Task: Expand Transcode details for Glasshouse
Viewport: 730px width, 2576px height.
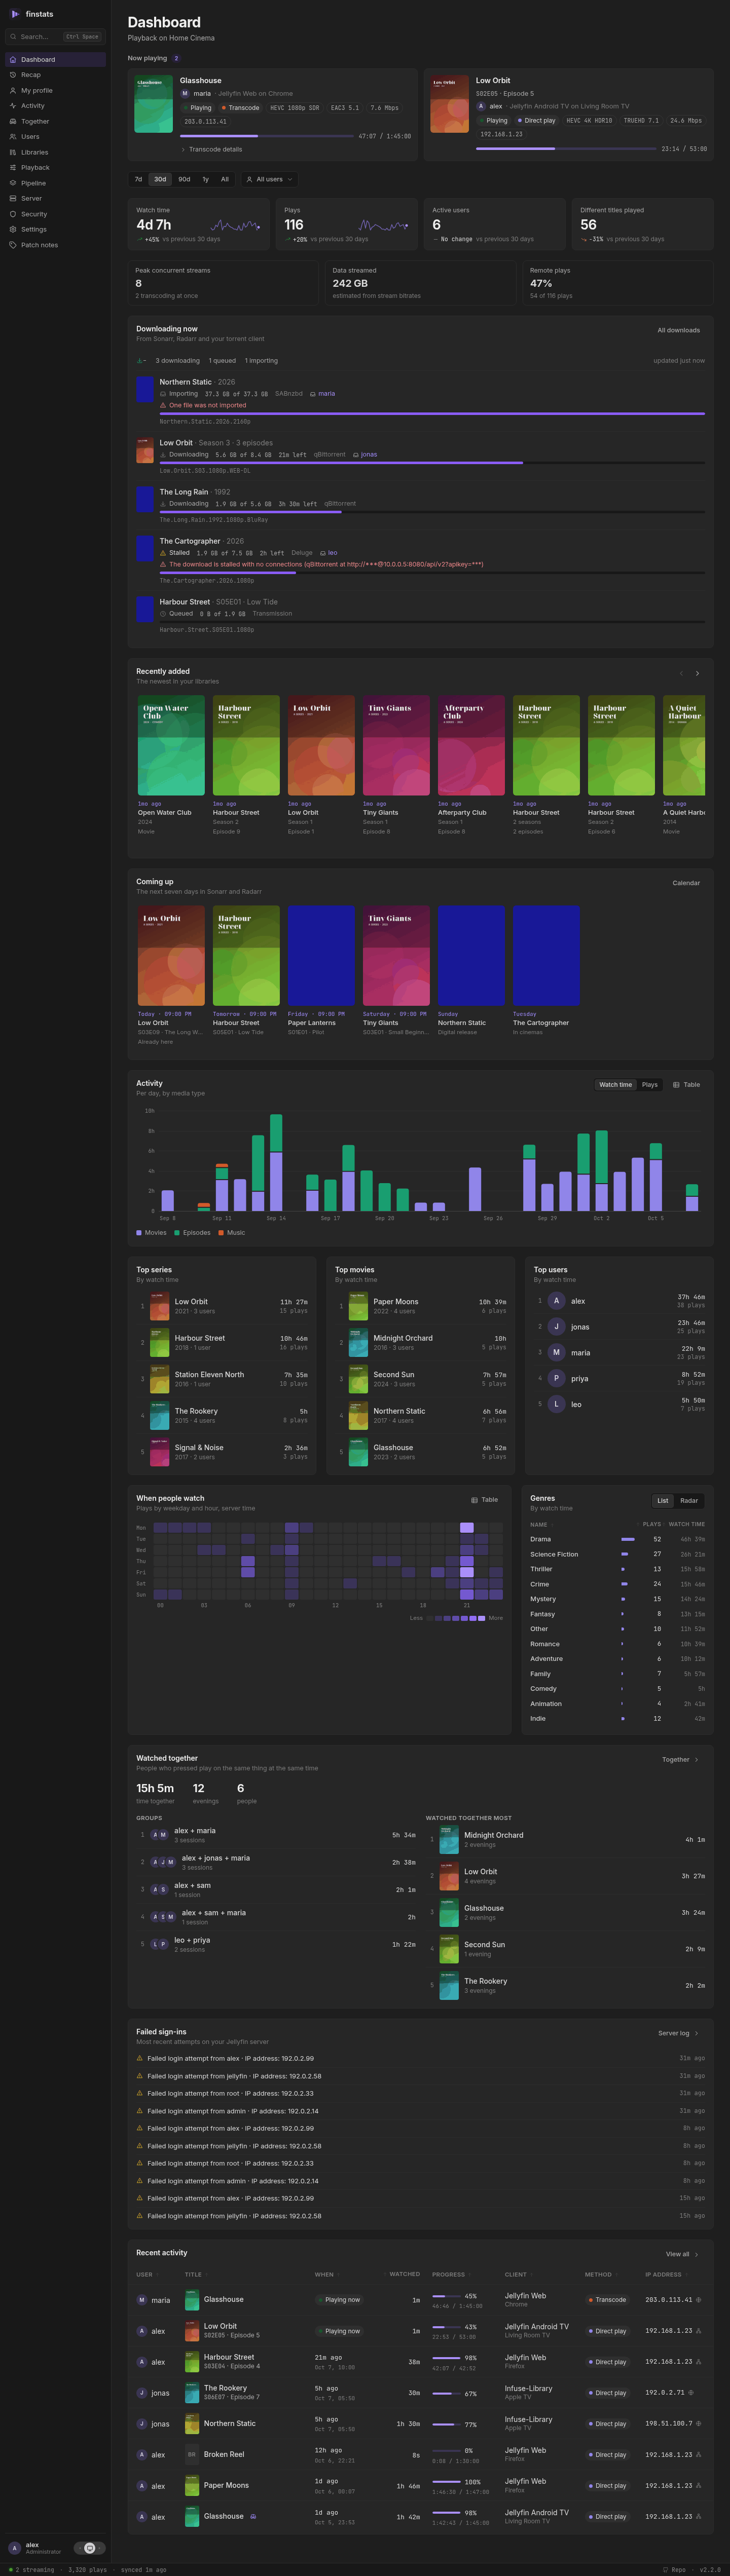Action: [x=212, y=149]
